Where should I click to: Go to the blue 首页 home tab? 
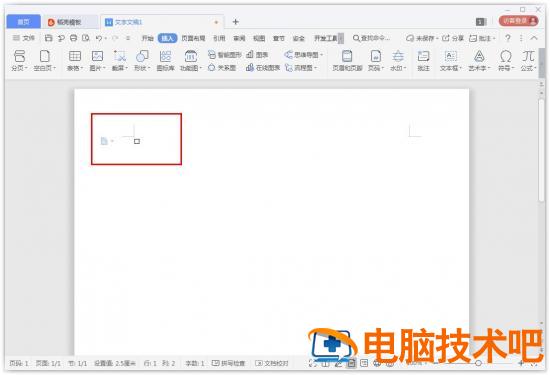[x=24, y=22]
